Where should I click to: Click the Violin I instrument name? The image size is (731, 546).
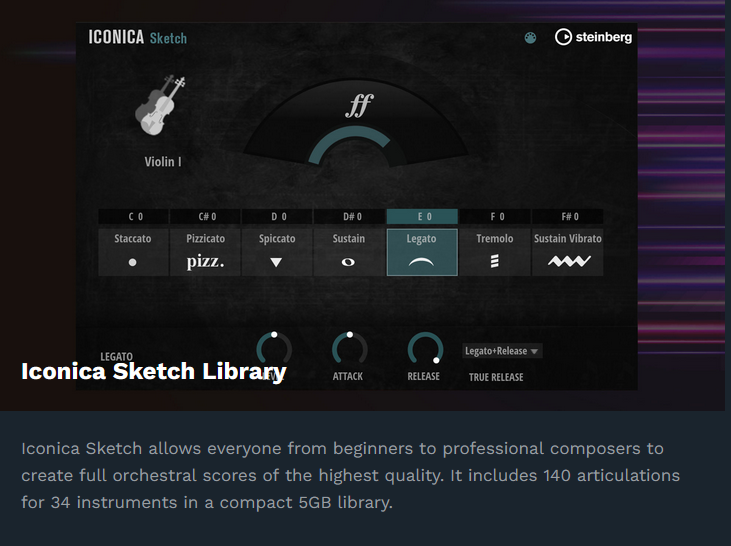163,162
